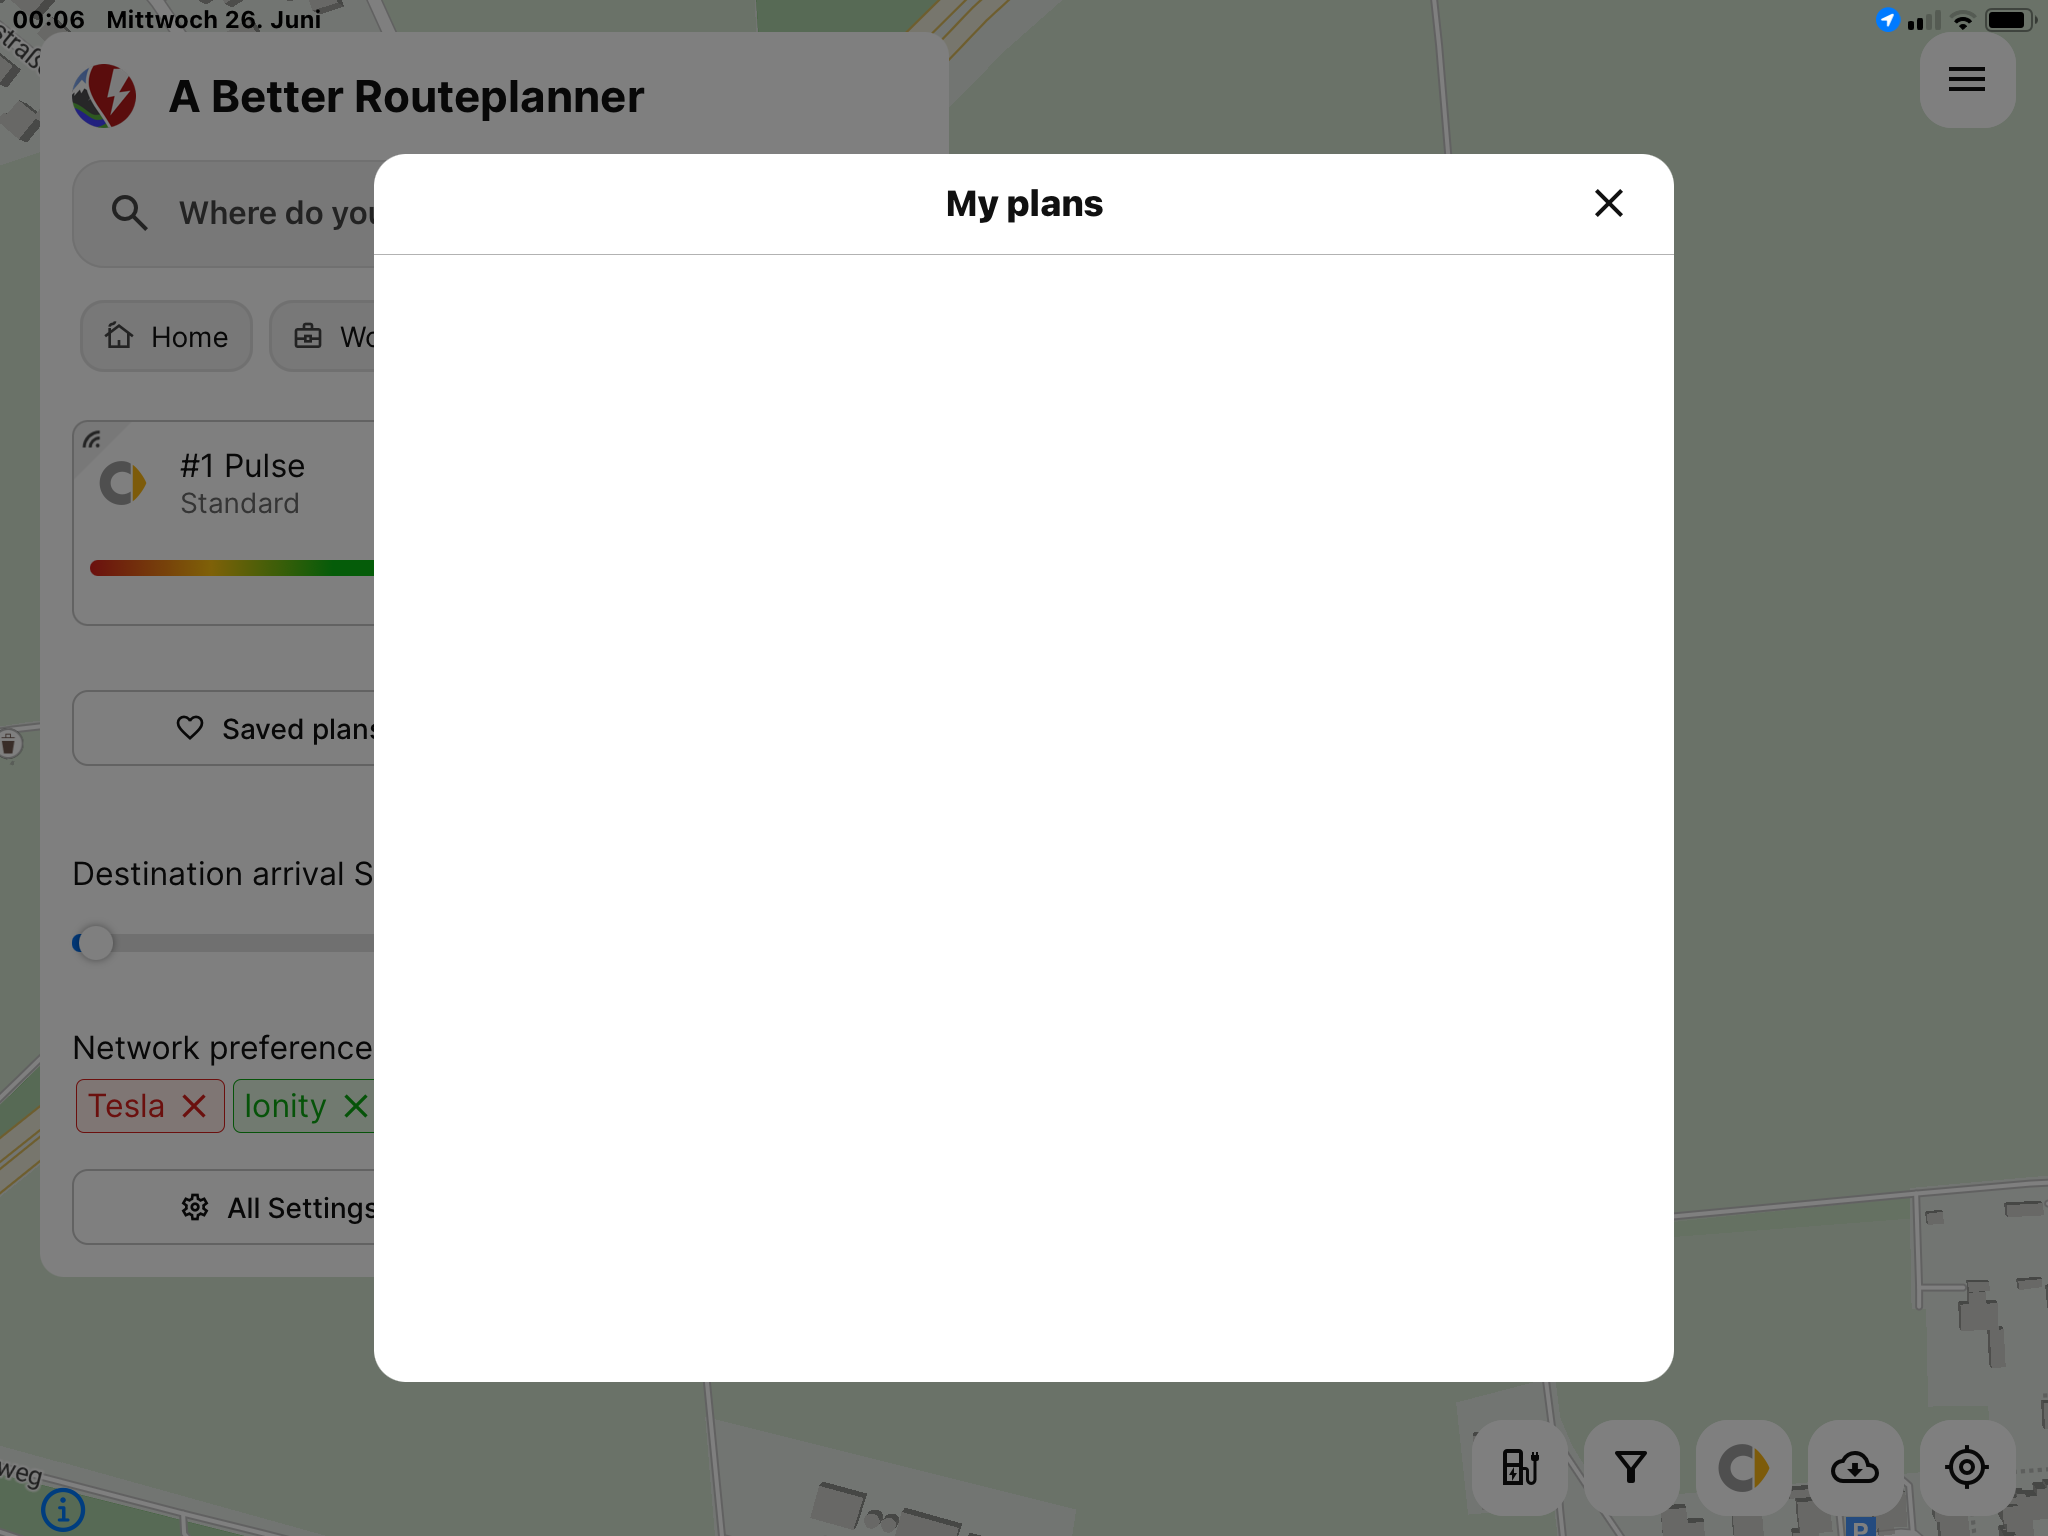Remove Ionity from network preferences

click(354, 1106)
